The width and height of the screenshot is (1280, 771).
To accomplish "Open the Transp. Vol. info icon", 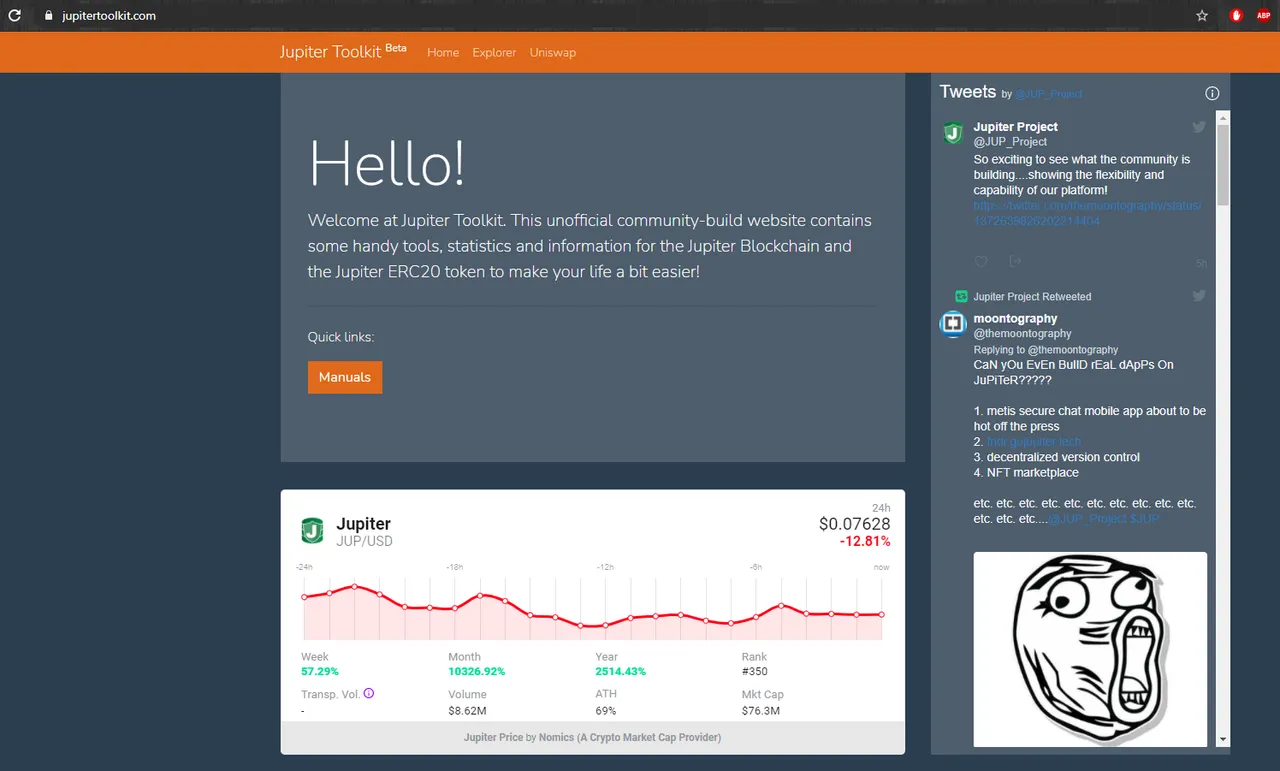I will coord(369,693).
